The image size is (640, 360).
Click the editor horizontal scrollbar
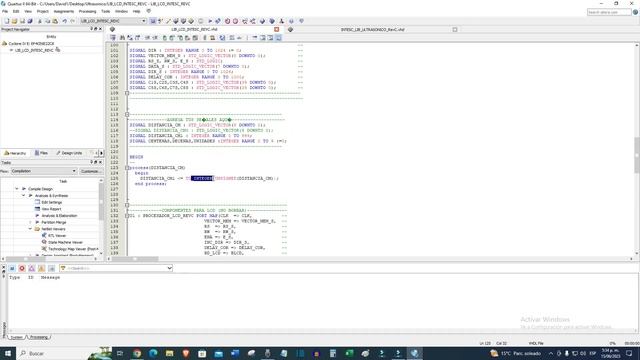tap(135, 259)
